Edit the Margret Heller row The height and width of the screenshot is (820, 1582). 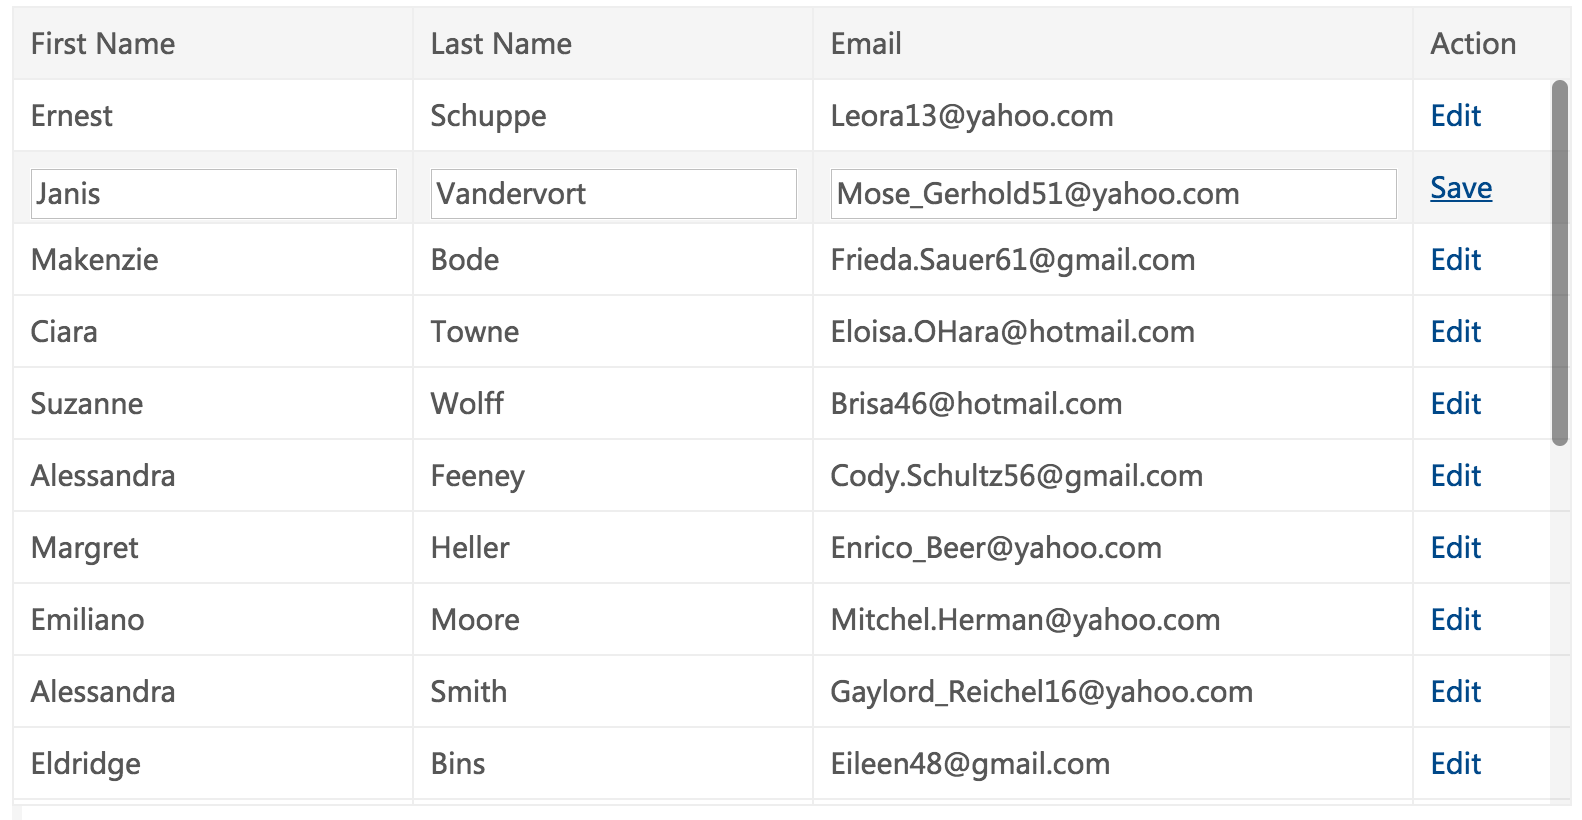pos(1455,548)
